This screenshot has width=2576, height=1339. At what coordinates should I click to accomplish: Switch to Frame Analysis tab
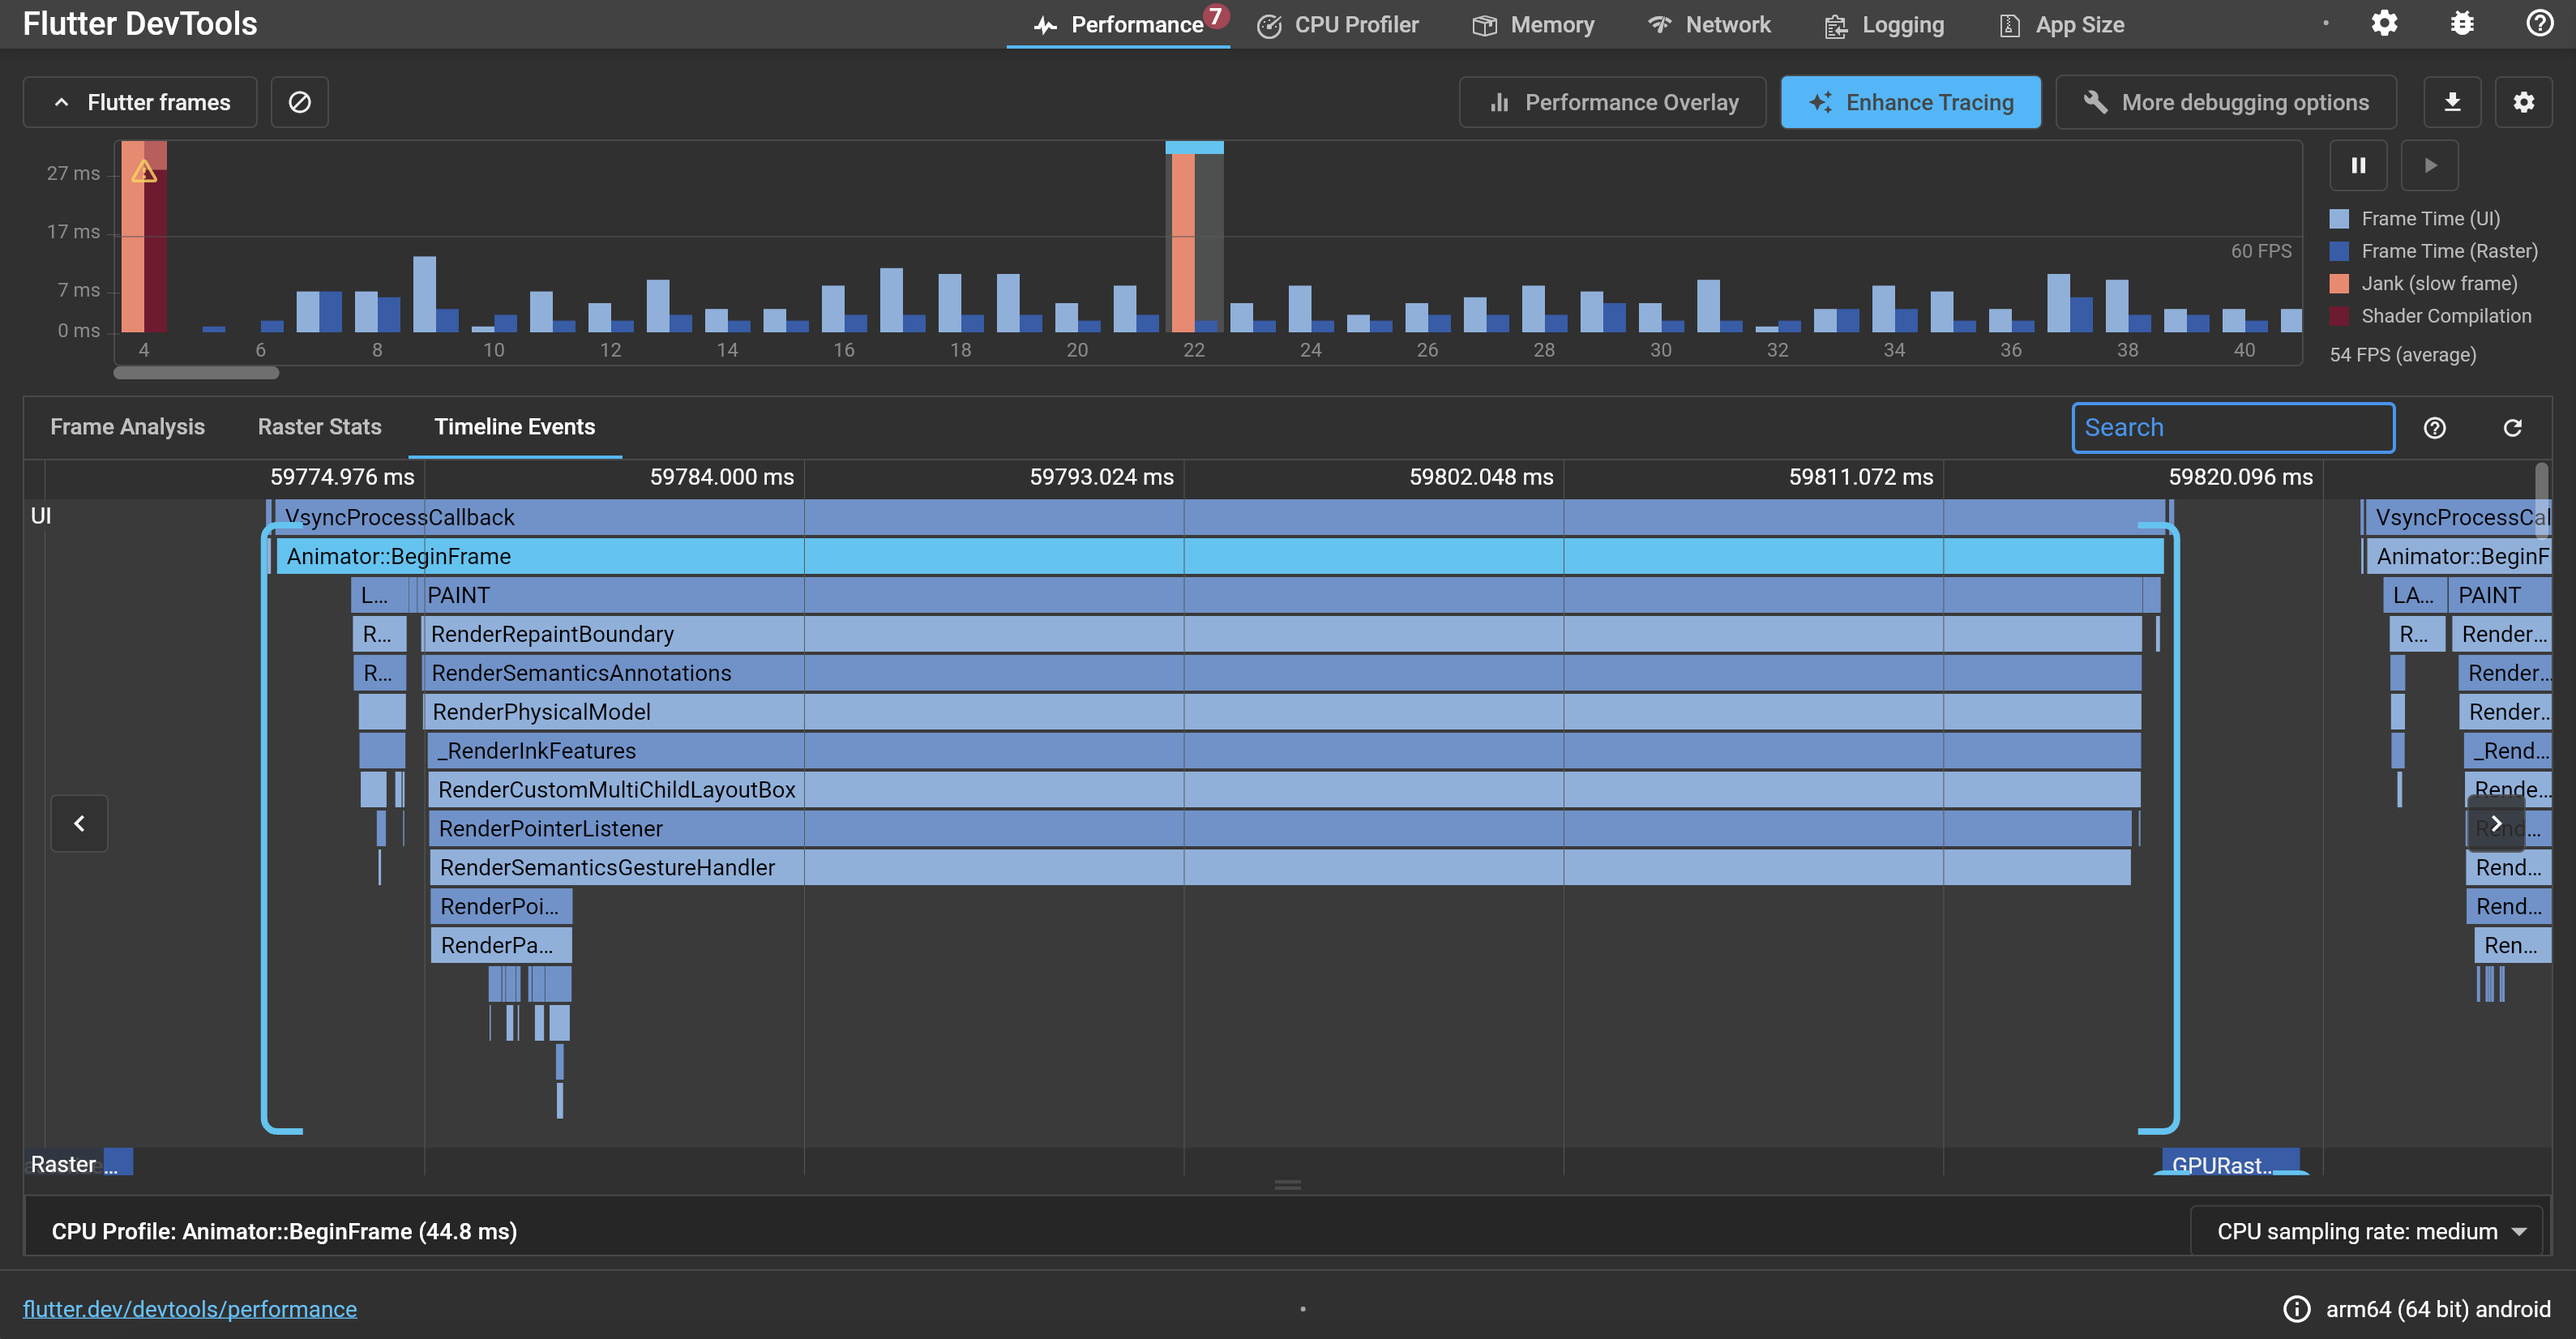point(127,427)
